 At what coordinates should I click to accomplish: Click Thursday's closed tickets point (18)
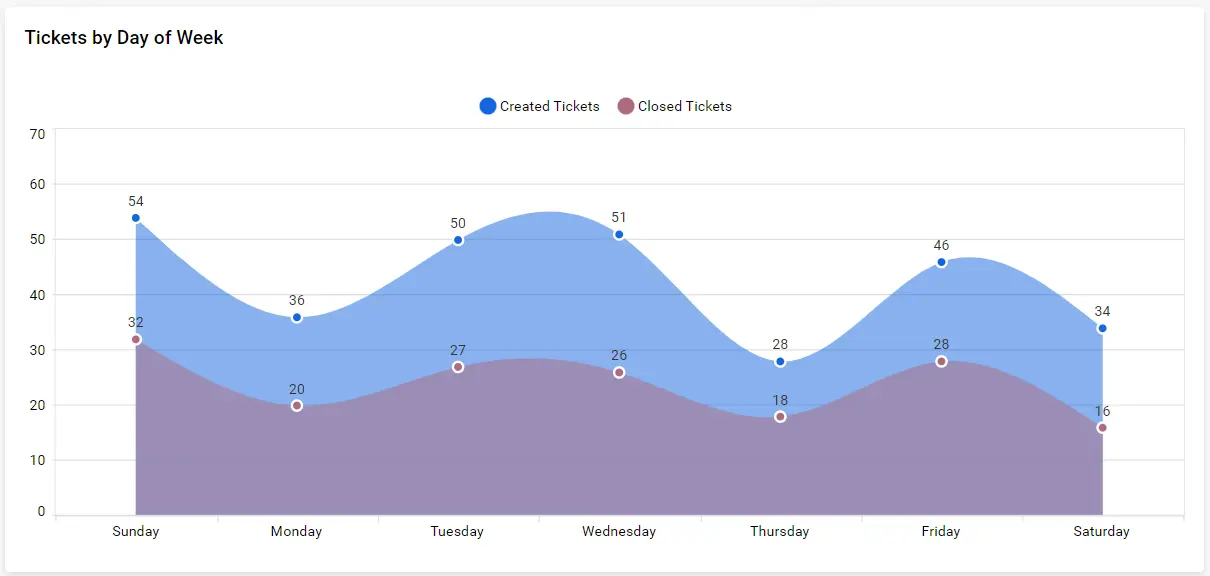click(780, 417)
